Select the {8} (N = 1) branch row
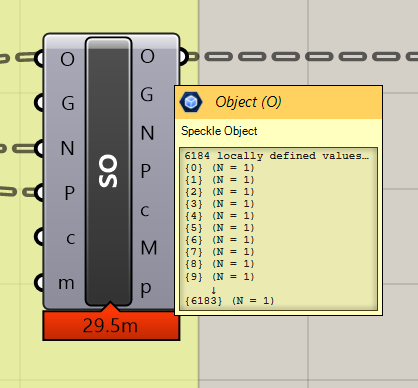Image resolution: width=418 pixels, height=388 pixels. (220, 264)
